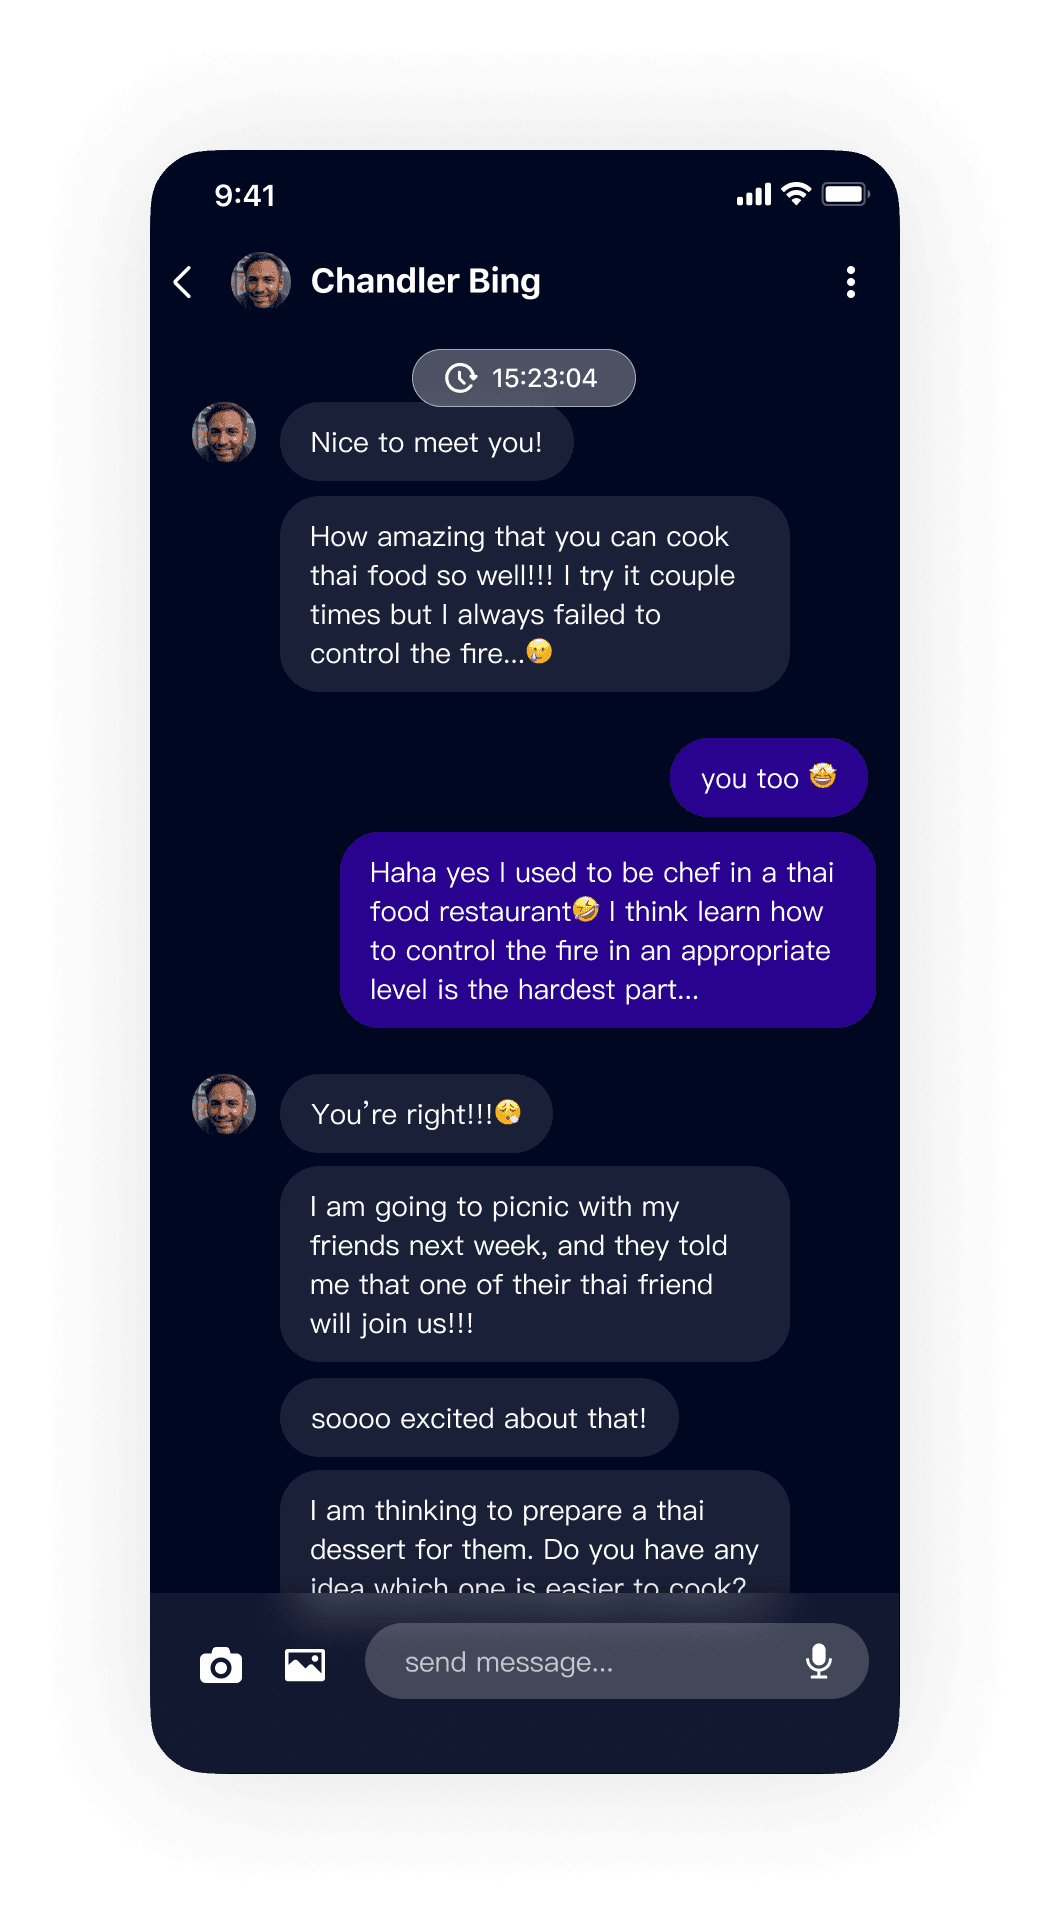Open the Chandler Bing contact name
Screen dimensions: 1050x1924
coord(426,281)
